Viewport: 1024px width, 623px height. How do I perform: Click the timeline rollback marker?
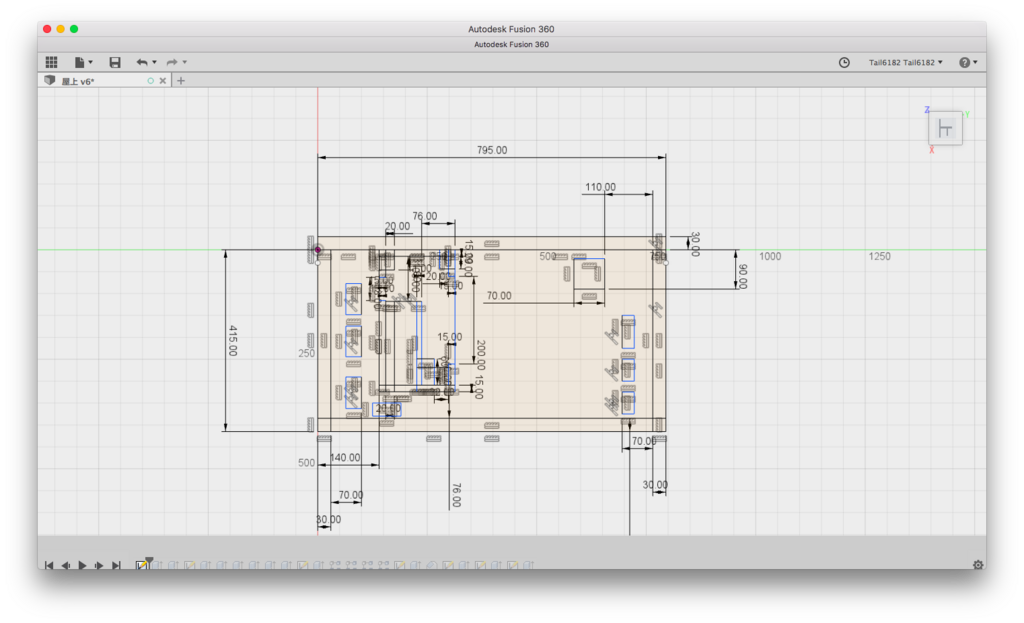point(150,560)
